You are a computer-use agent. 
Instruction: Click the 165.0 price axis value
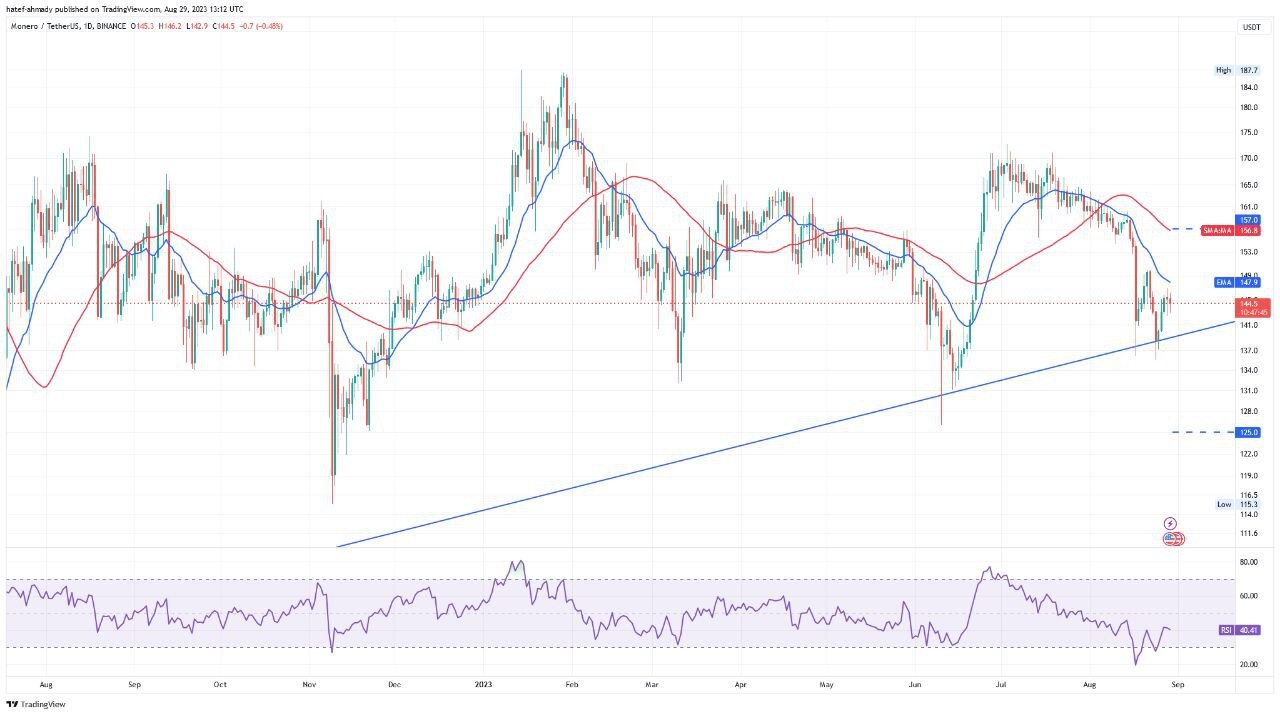pos(1249,185)
